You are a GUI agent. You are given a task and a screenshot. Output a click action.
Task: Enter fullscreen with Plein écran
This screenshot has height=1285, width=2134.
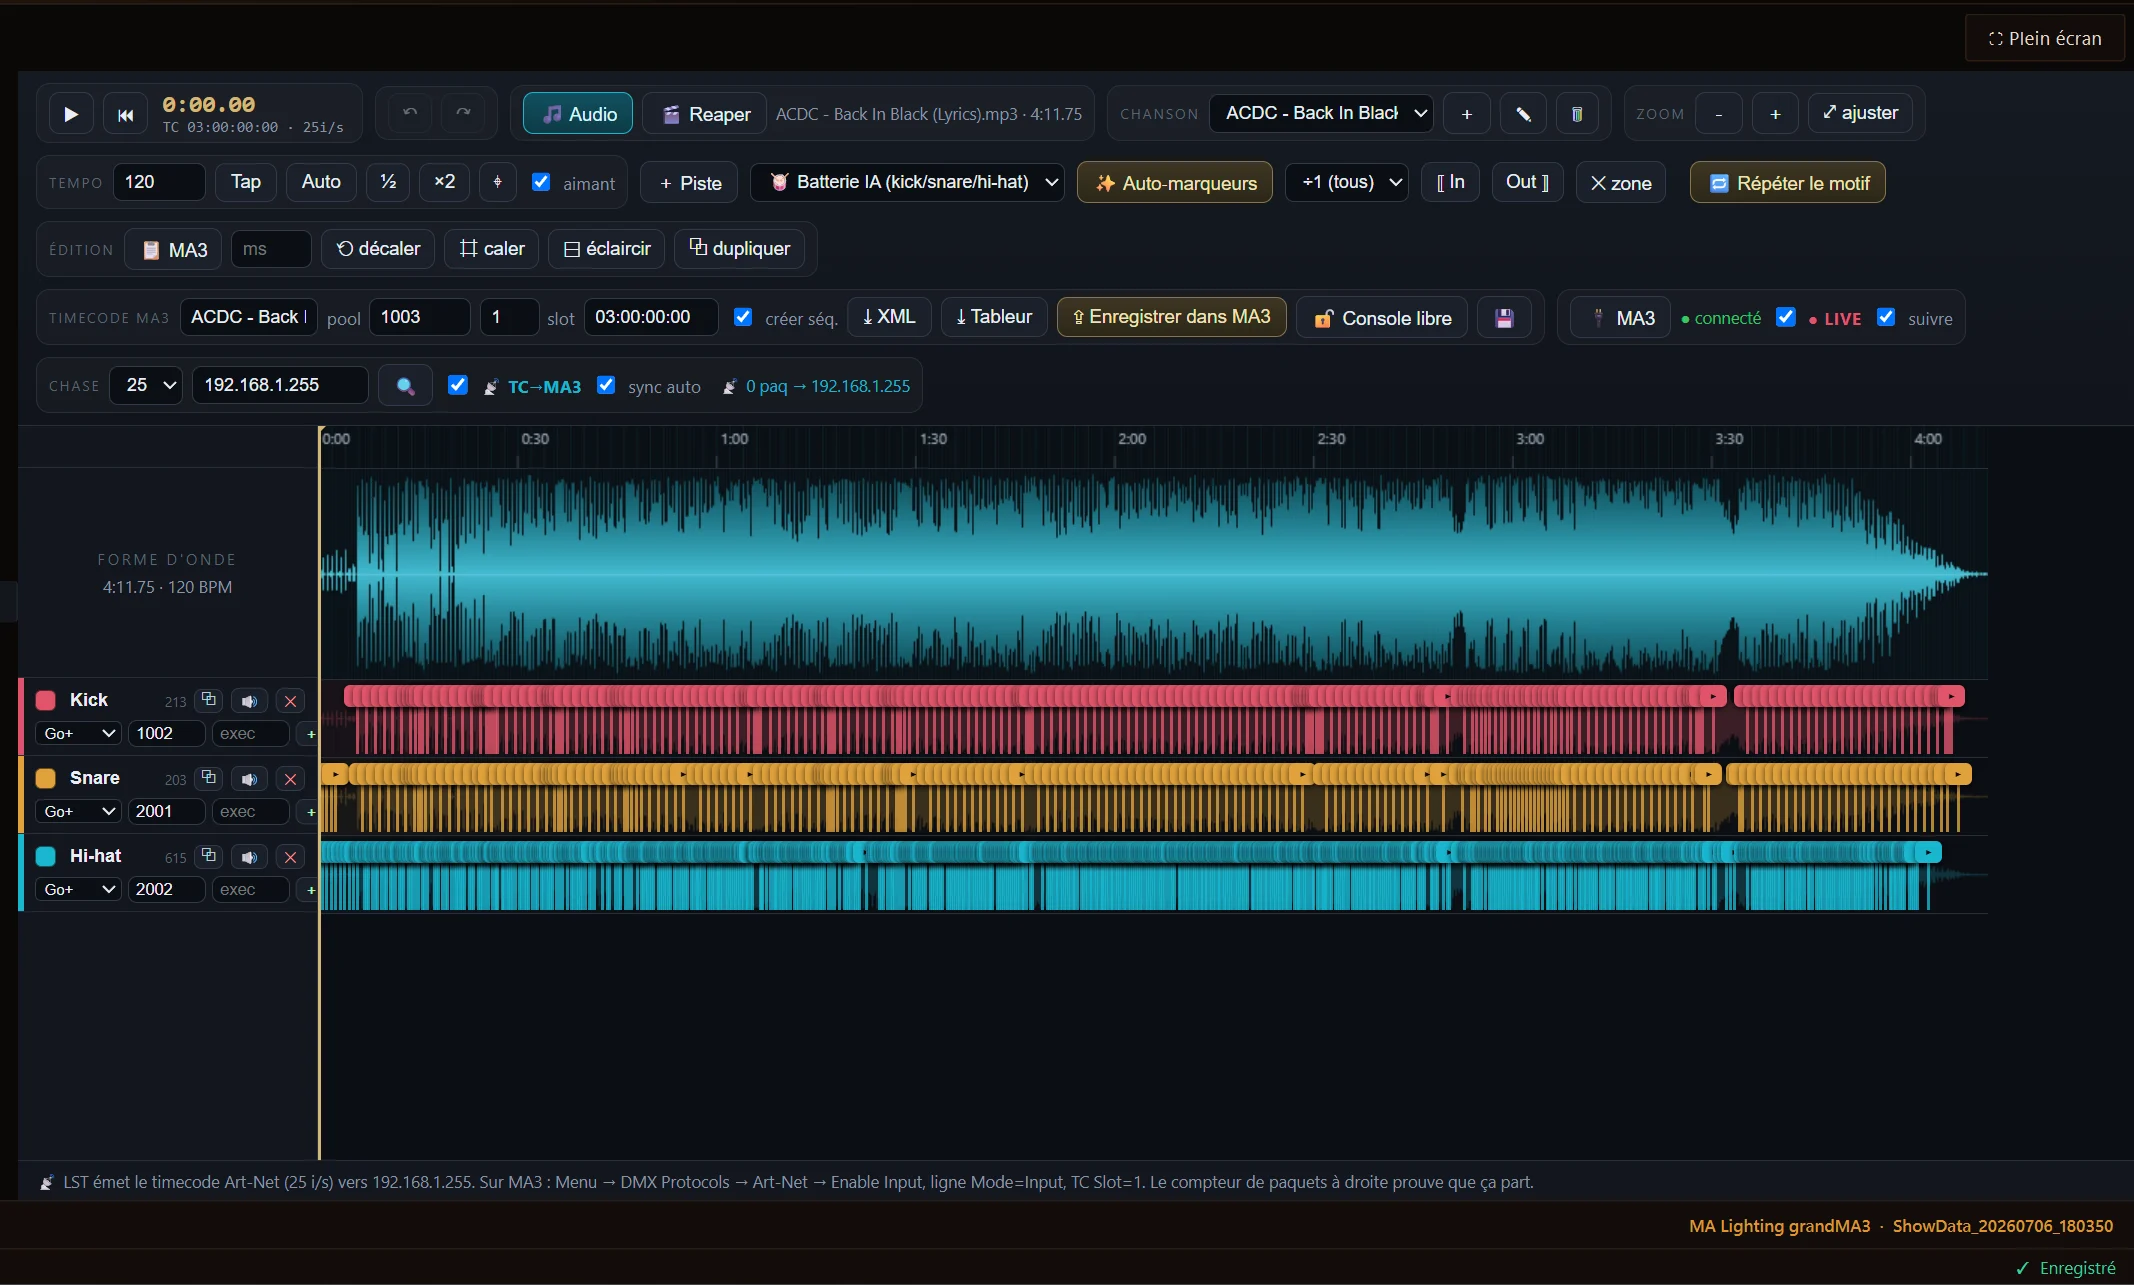[x=2045, y=38]
